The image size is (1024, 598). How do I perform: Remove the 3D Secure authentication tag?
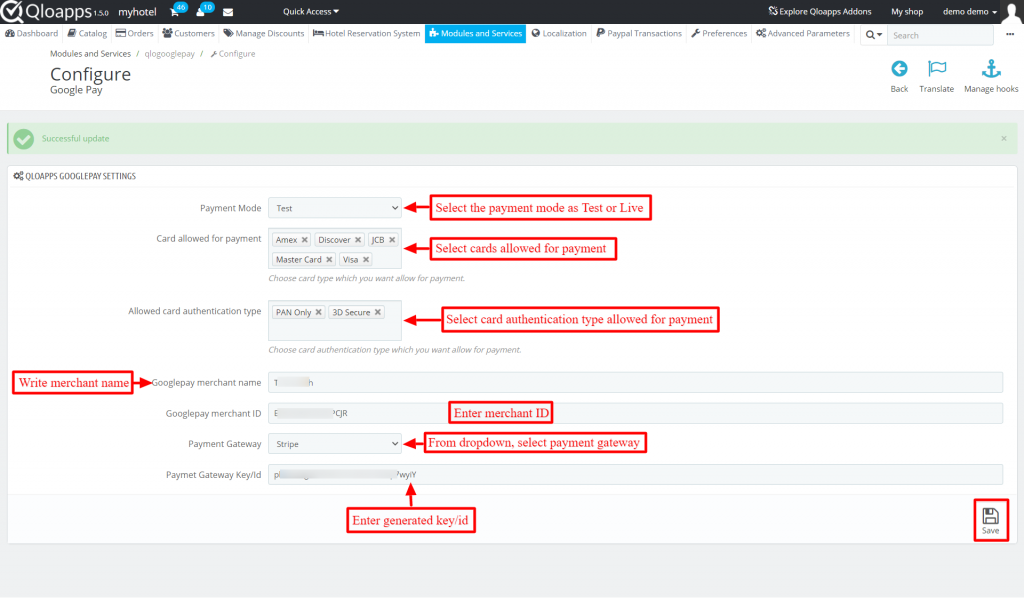point(377,313)
